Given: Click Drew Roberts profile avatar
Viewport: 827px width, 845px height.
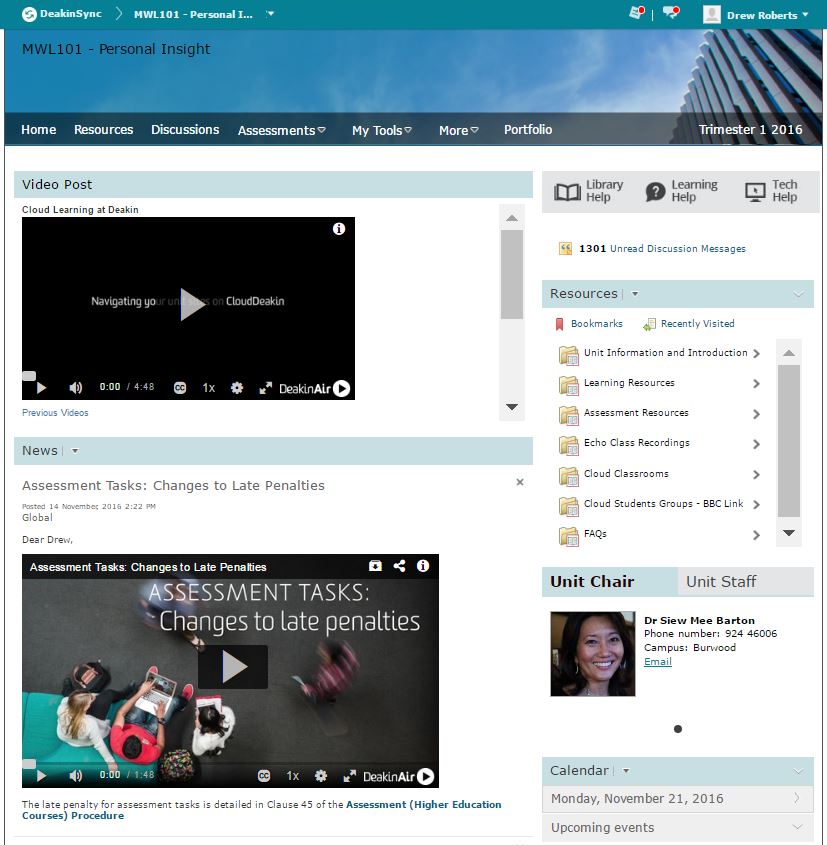Looking at the screenshot, I should click(712, 15).
